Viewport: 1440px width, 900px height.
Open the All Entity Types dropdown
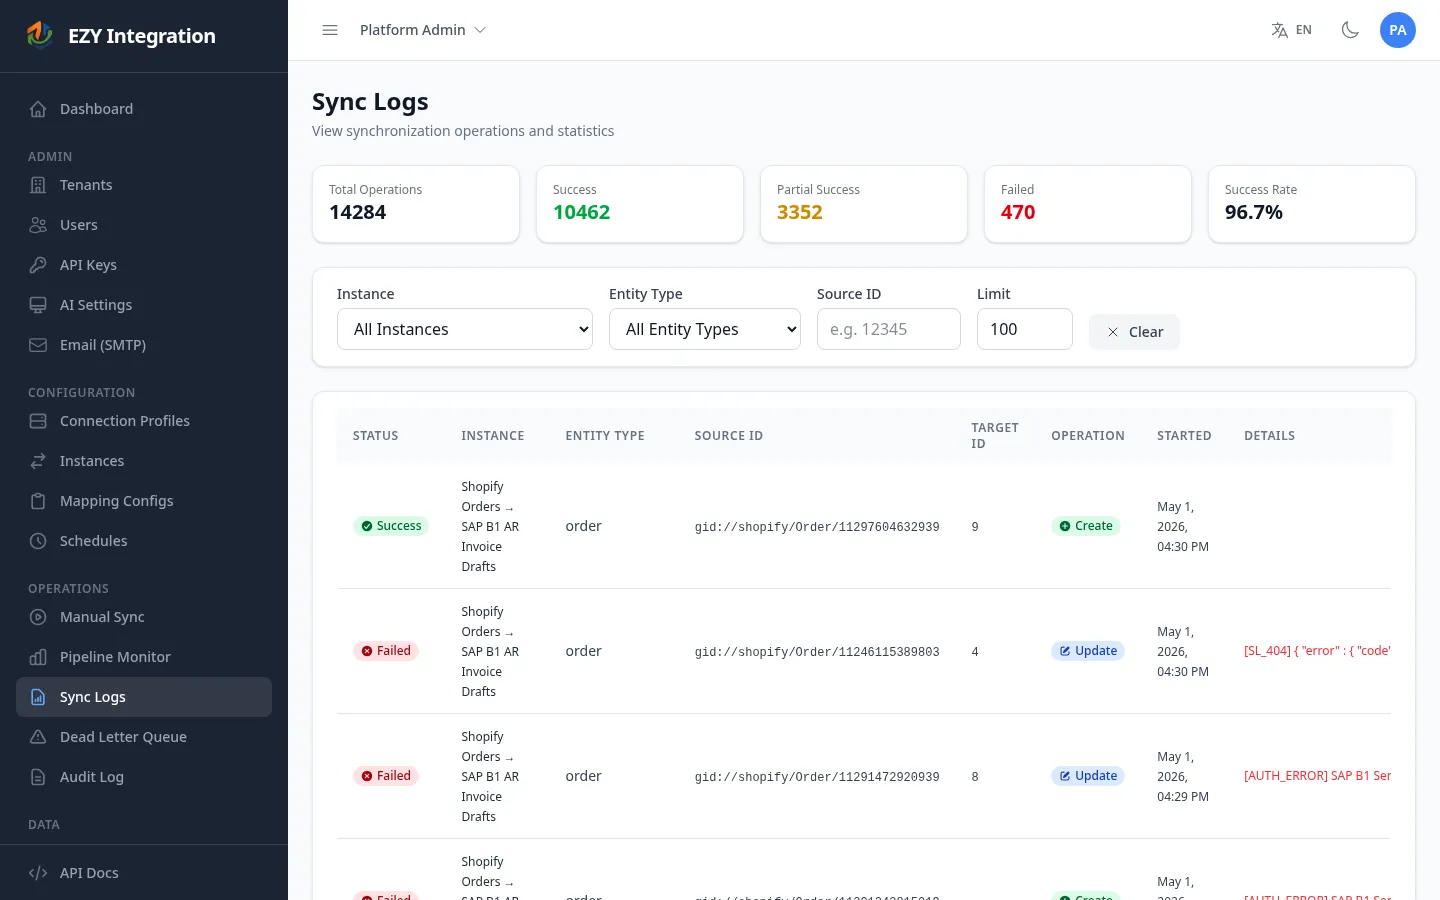(x=705, y=329)
